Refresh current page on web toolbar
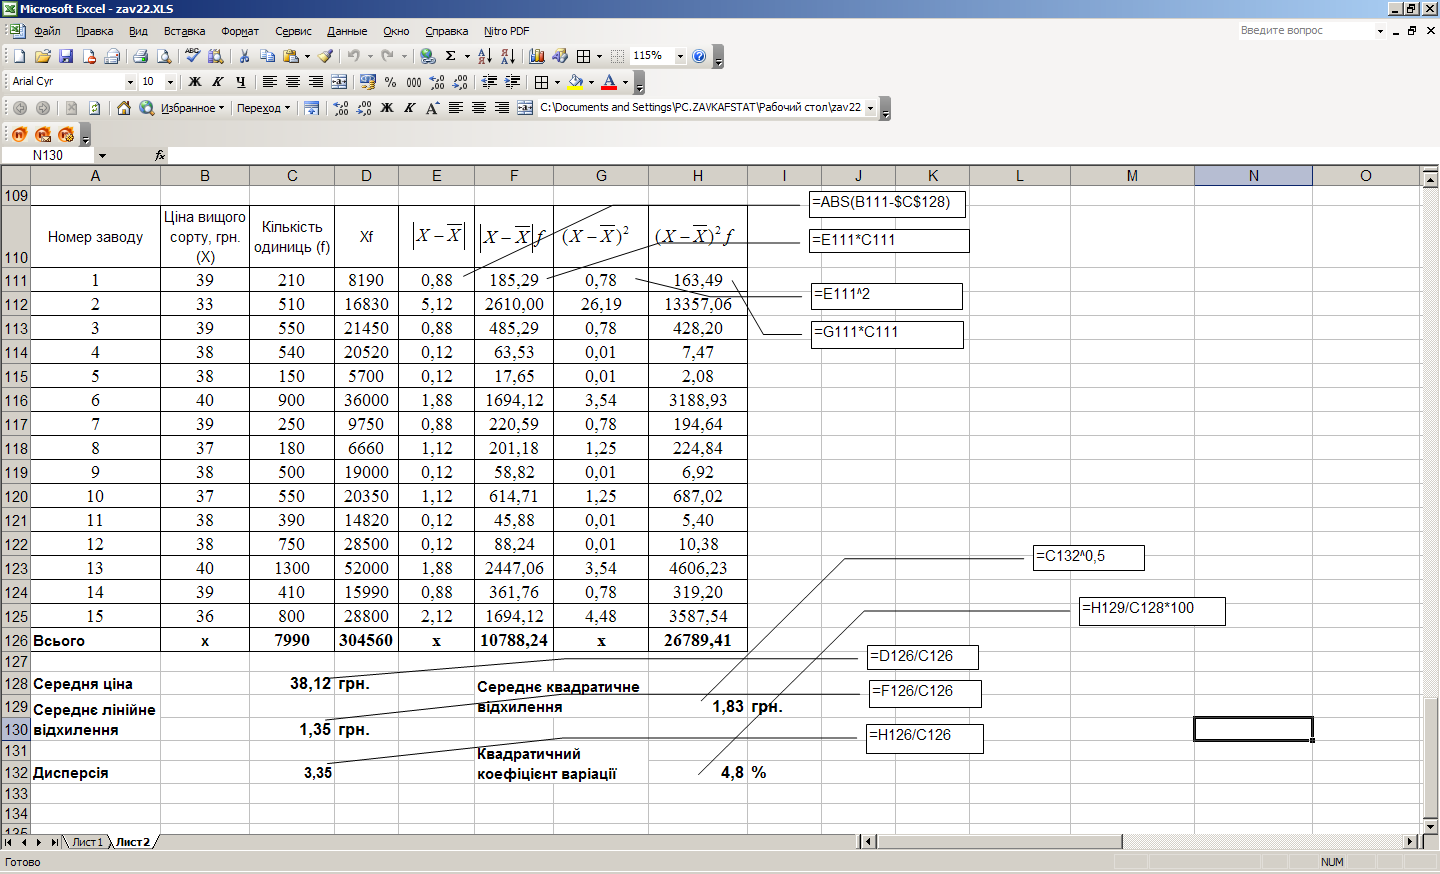Image resolution: width=1440 pixels, height=874 pixels. point(94,108)
